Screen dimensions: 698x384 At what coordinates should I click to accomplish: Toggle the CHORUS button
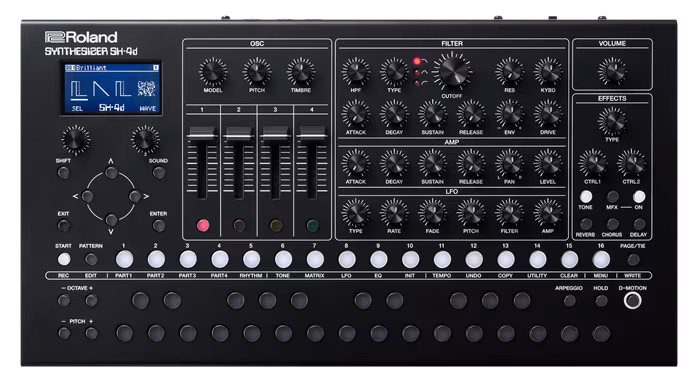(613, 224)
